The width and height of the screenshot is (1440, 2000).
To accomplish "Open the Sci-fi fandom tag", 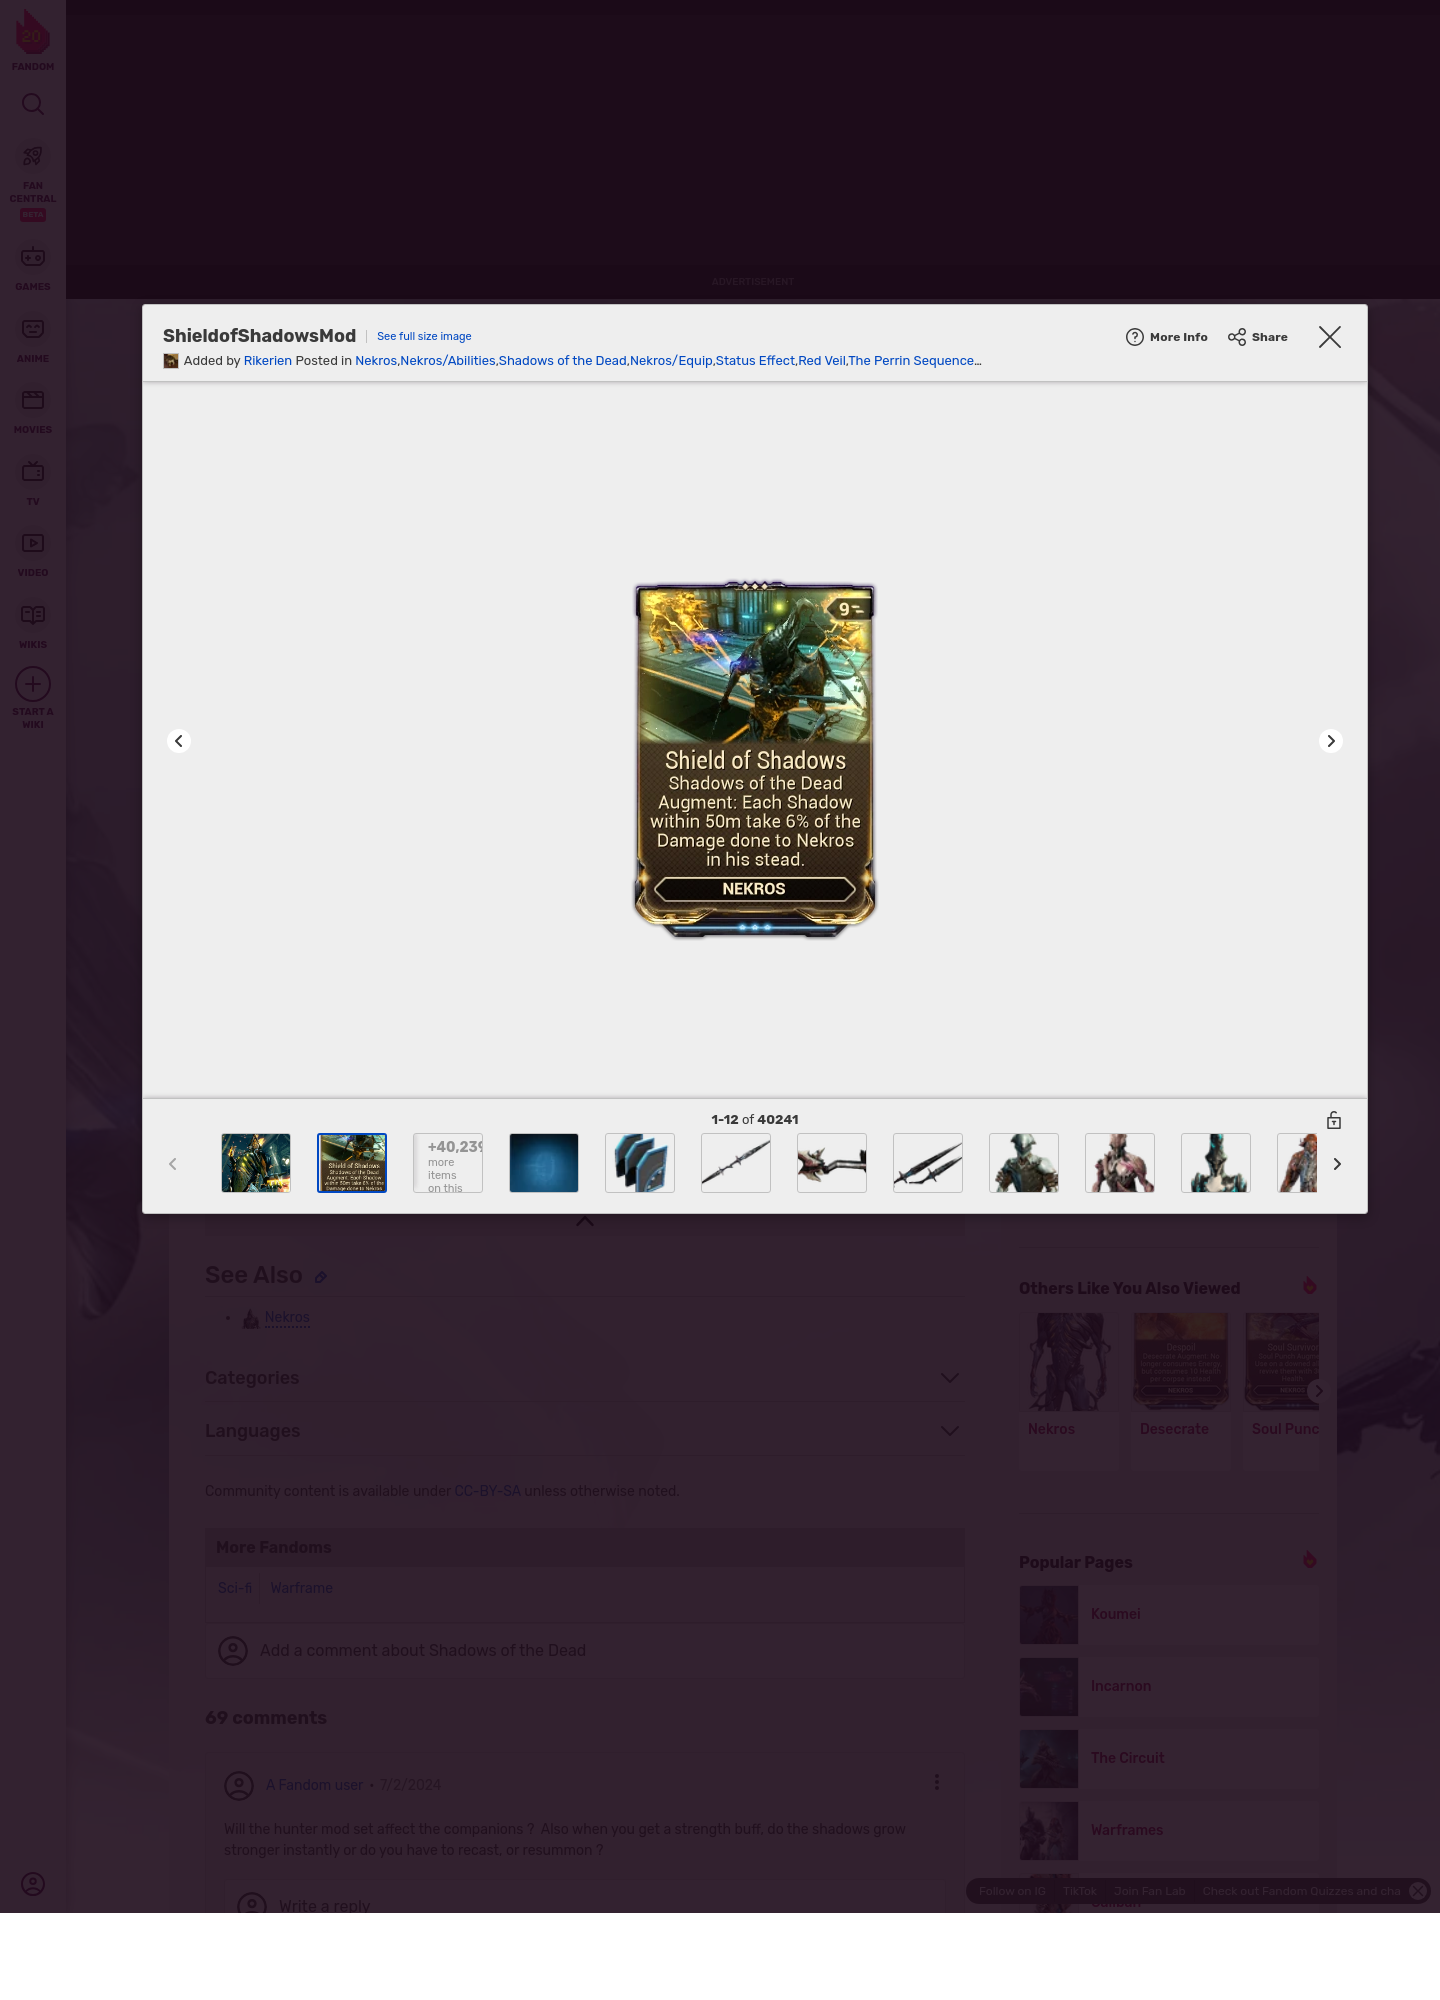I will [235, 1588].
